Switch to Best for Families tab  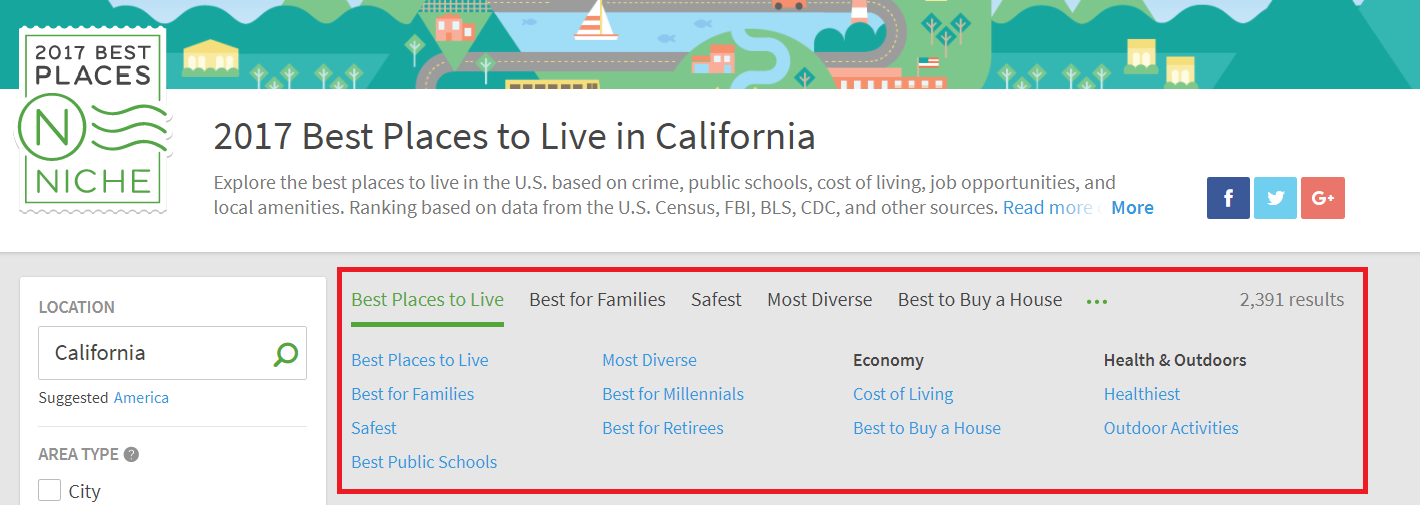[597, 299]
